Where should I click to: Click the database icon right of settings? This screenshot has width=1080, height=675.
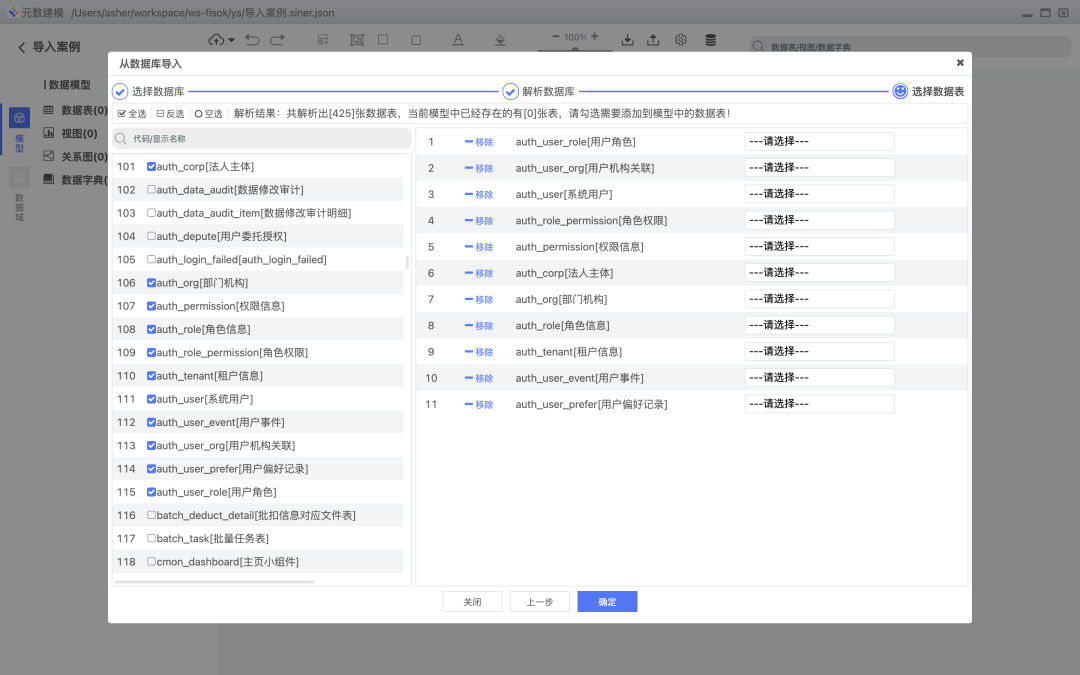(x=710, y=39)
